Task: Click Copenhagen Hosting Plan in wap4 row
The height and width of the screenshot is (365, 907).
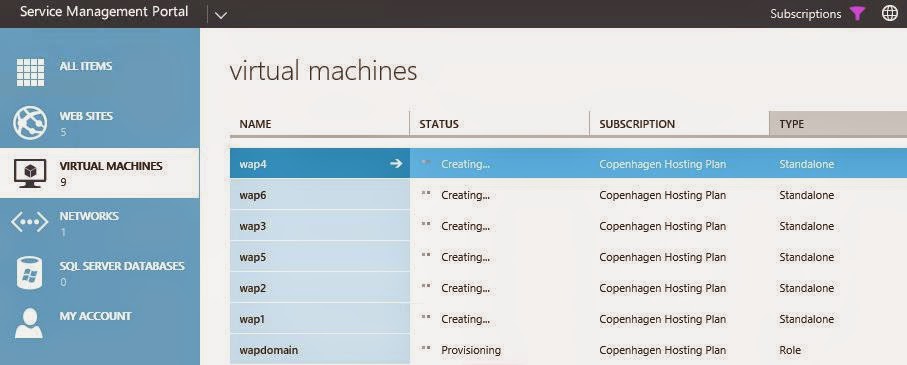Action: (x=662, y=164)
